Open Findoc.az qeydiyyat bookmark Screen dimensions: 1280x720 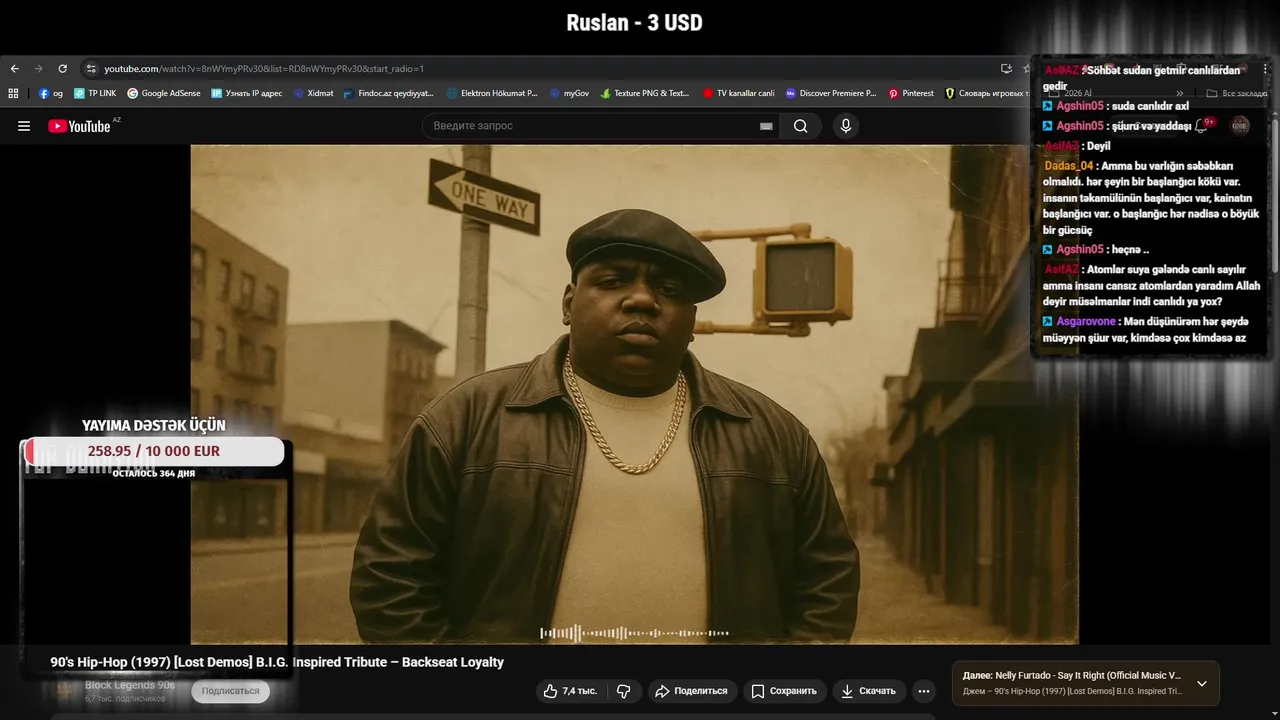pos(388,93)
